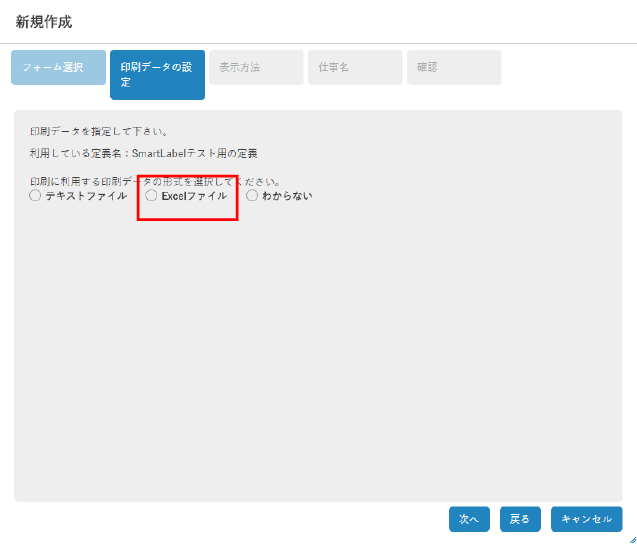Click the 戻る button
Viewport: 637px width, 545px height.
pyautogui.click(x=520, y=519)
